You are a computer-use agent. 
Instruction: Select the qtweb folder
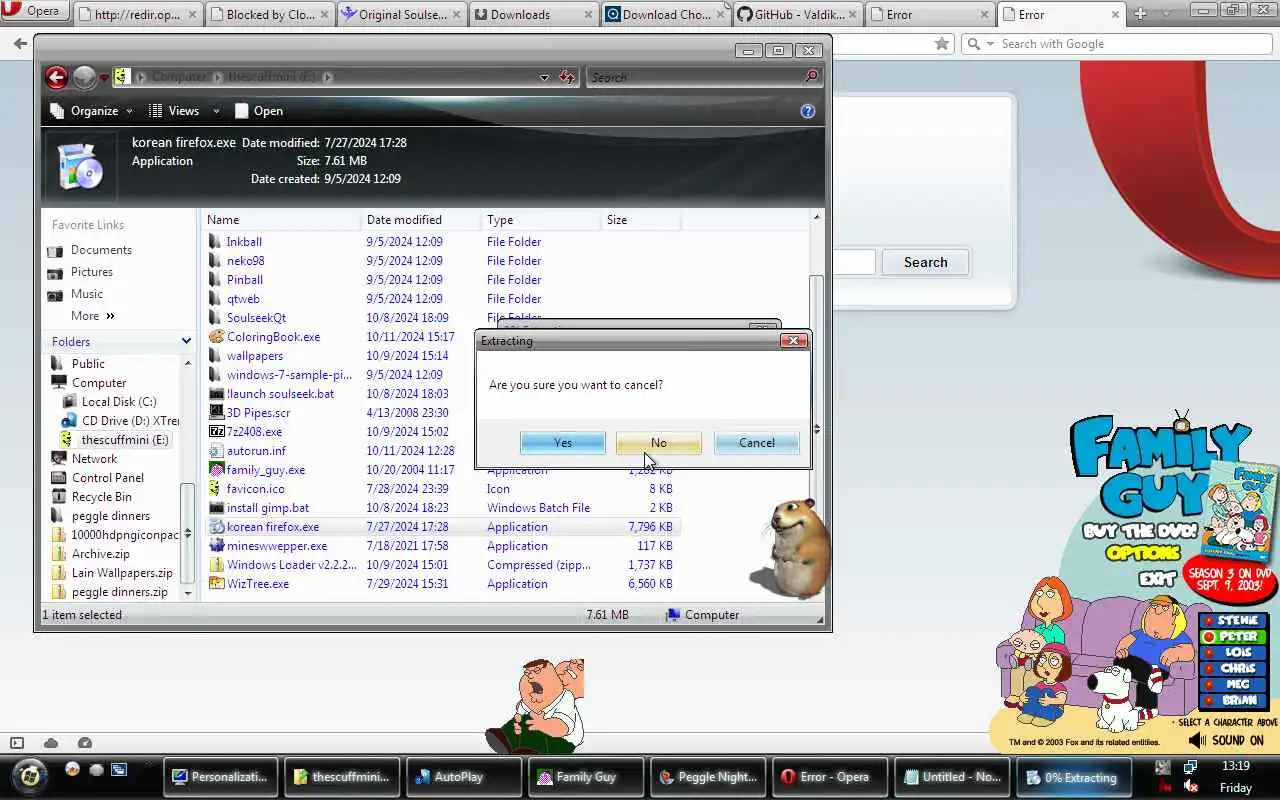pyautogui.click(x=243, y=299)
